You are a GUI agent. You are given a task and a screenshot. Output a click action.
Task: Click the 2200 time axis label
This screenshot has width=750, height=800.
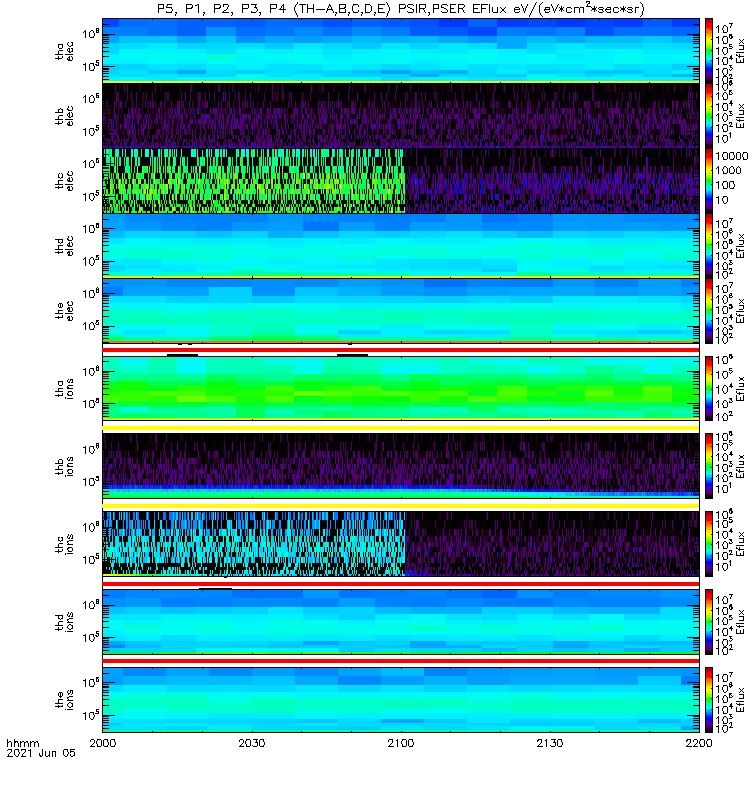(x=699, y=743)
